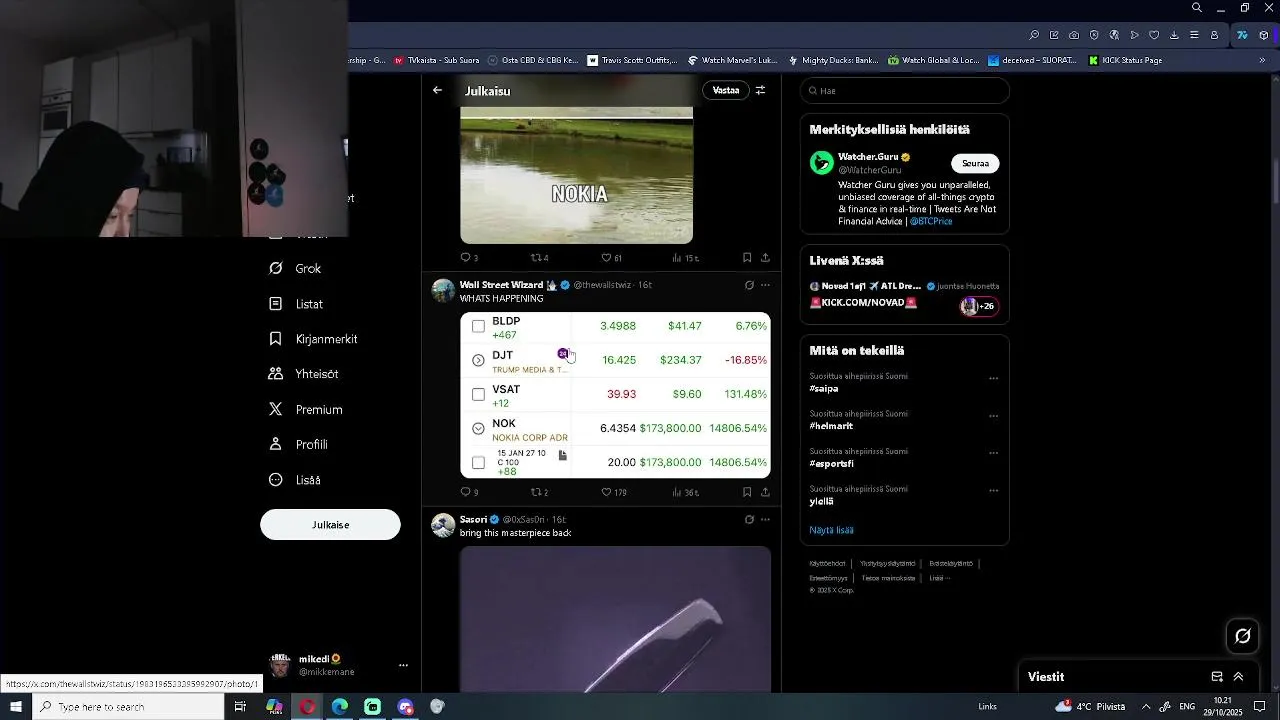View analytics of NOKIA post showing 15 t.
This screenshot has height=720, width=1280.
(685, 258)
